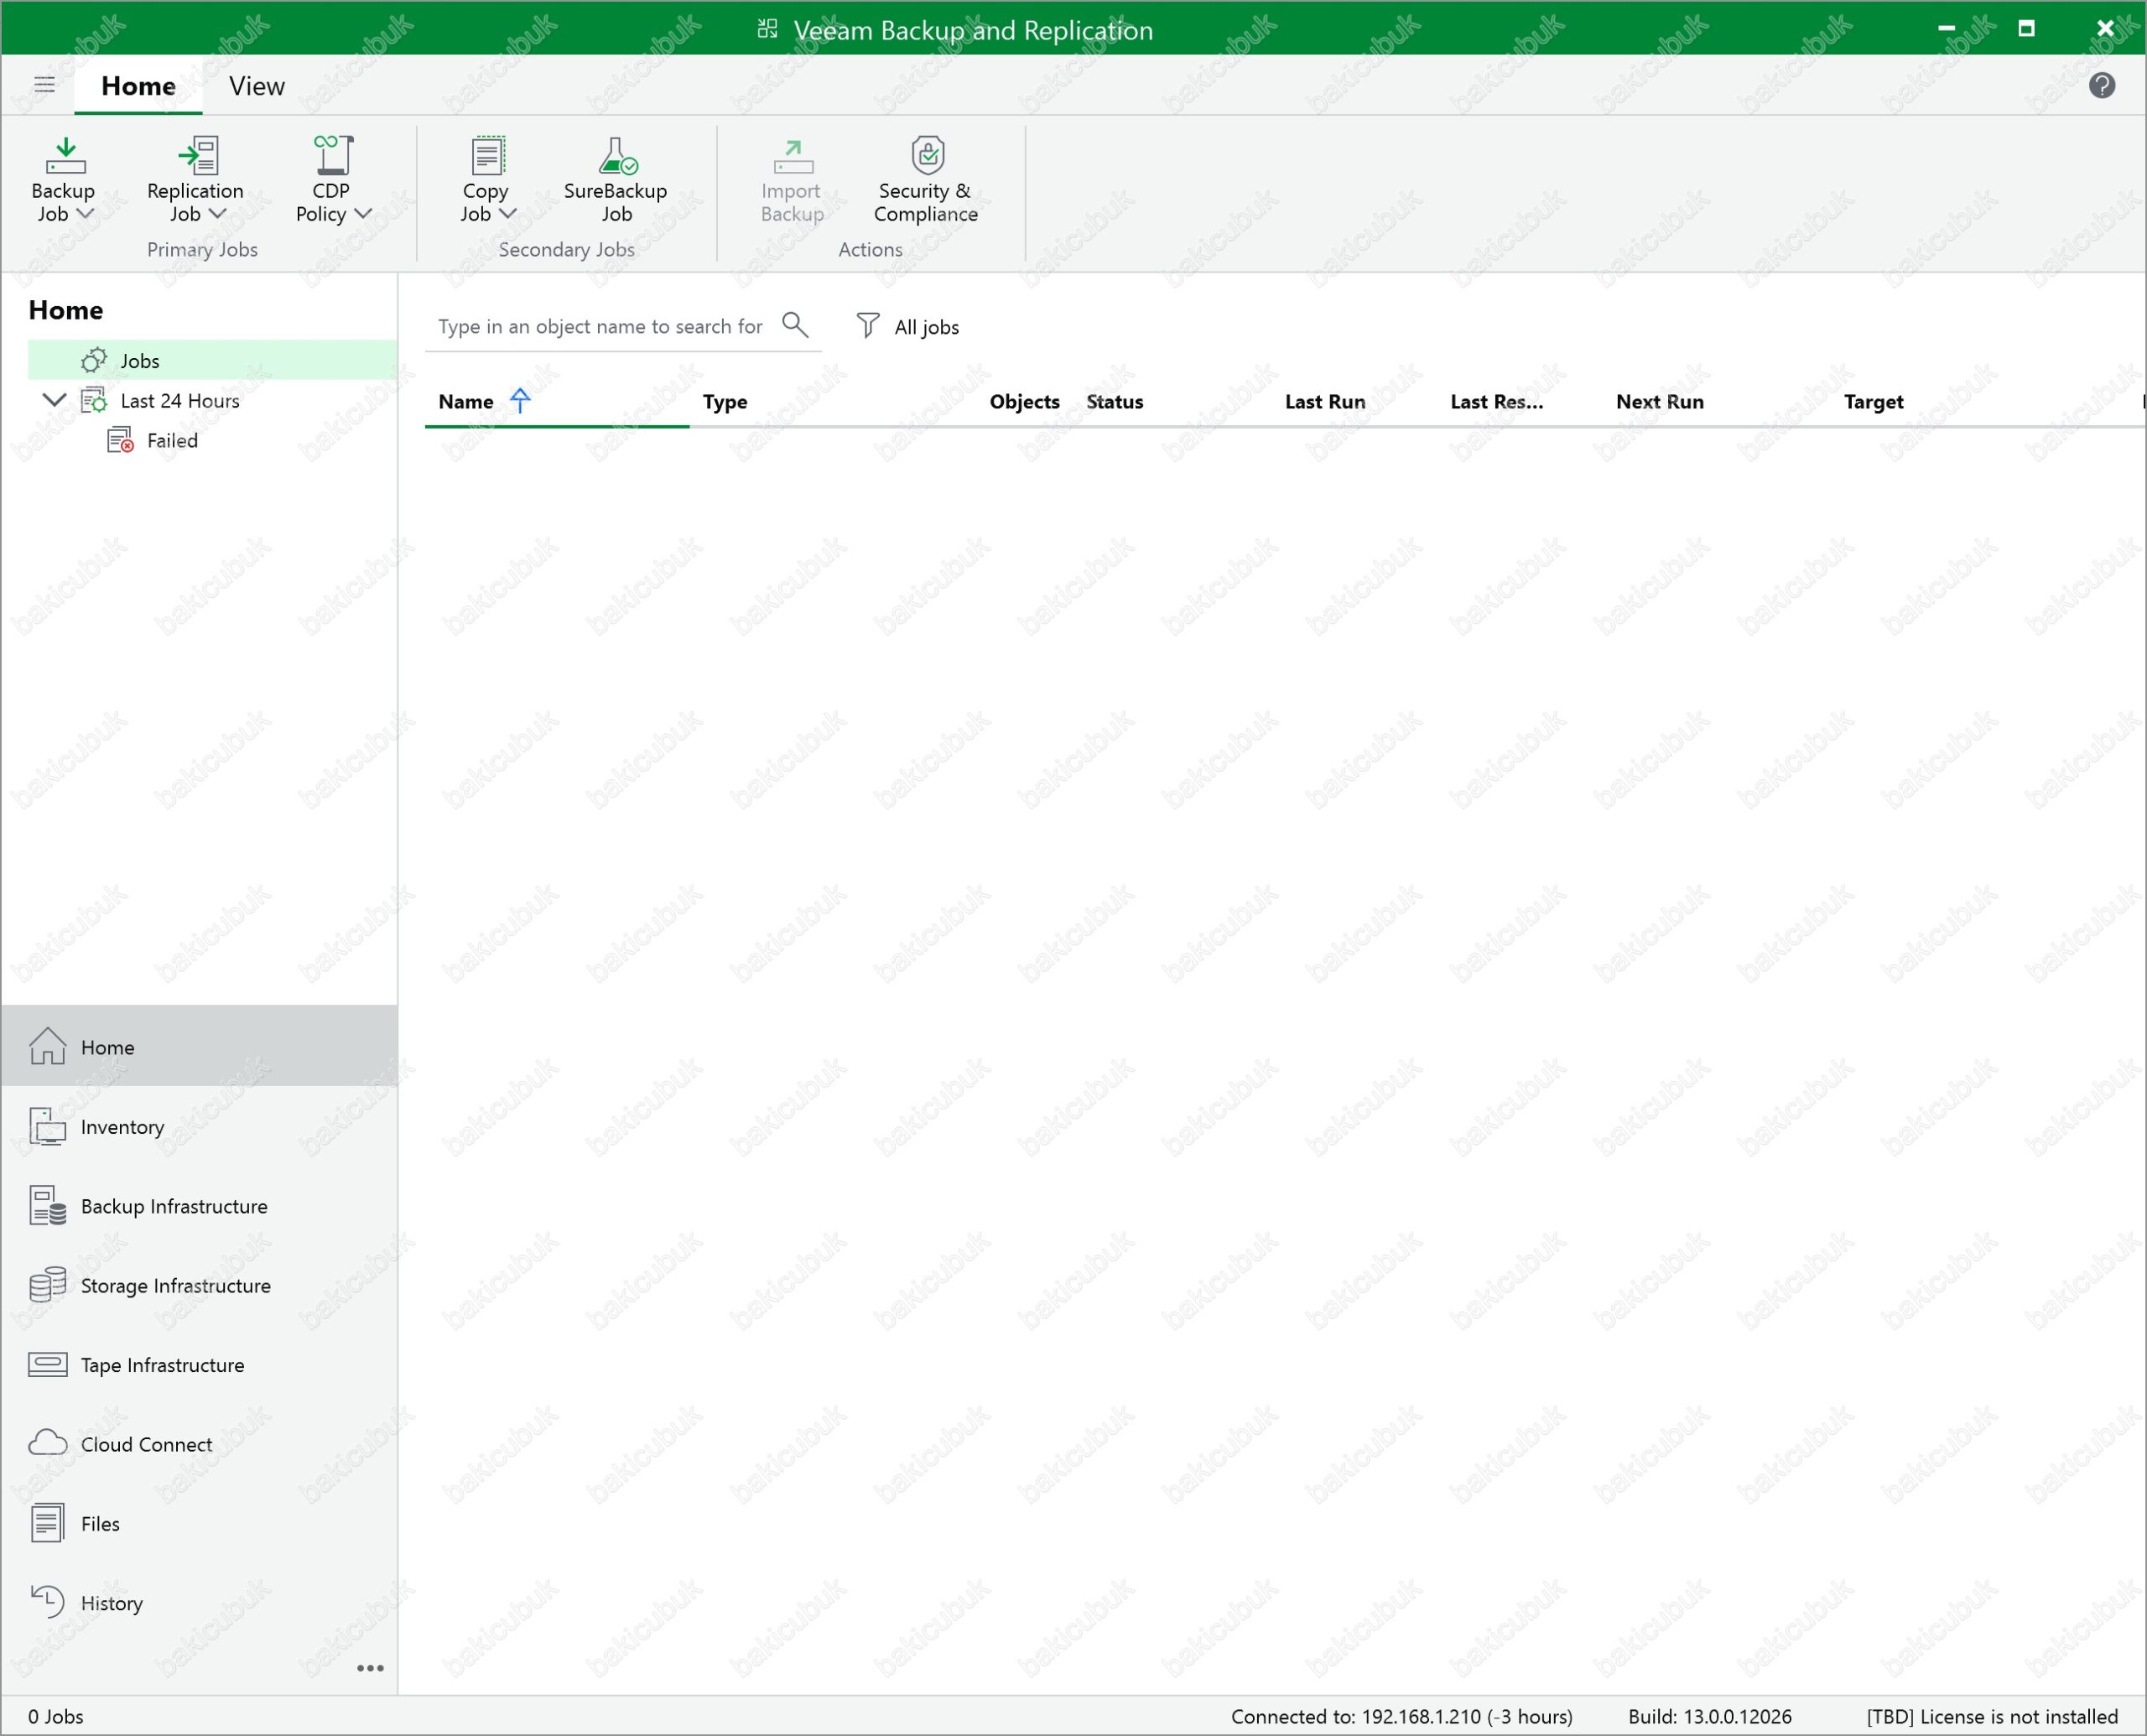Sort by the Target column header
The image size is (2147, 1736).
point(1873,401)
